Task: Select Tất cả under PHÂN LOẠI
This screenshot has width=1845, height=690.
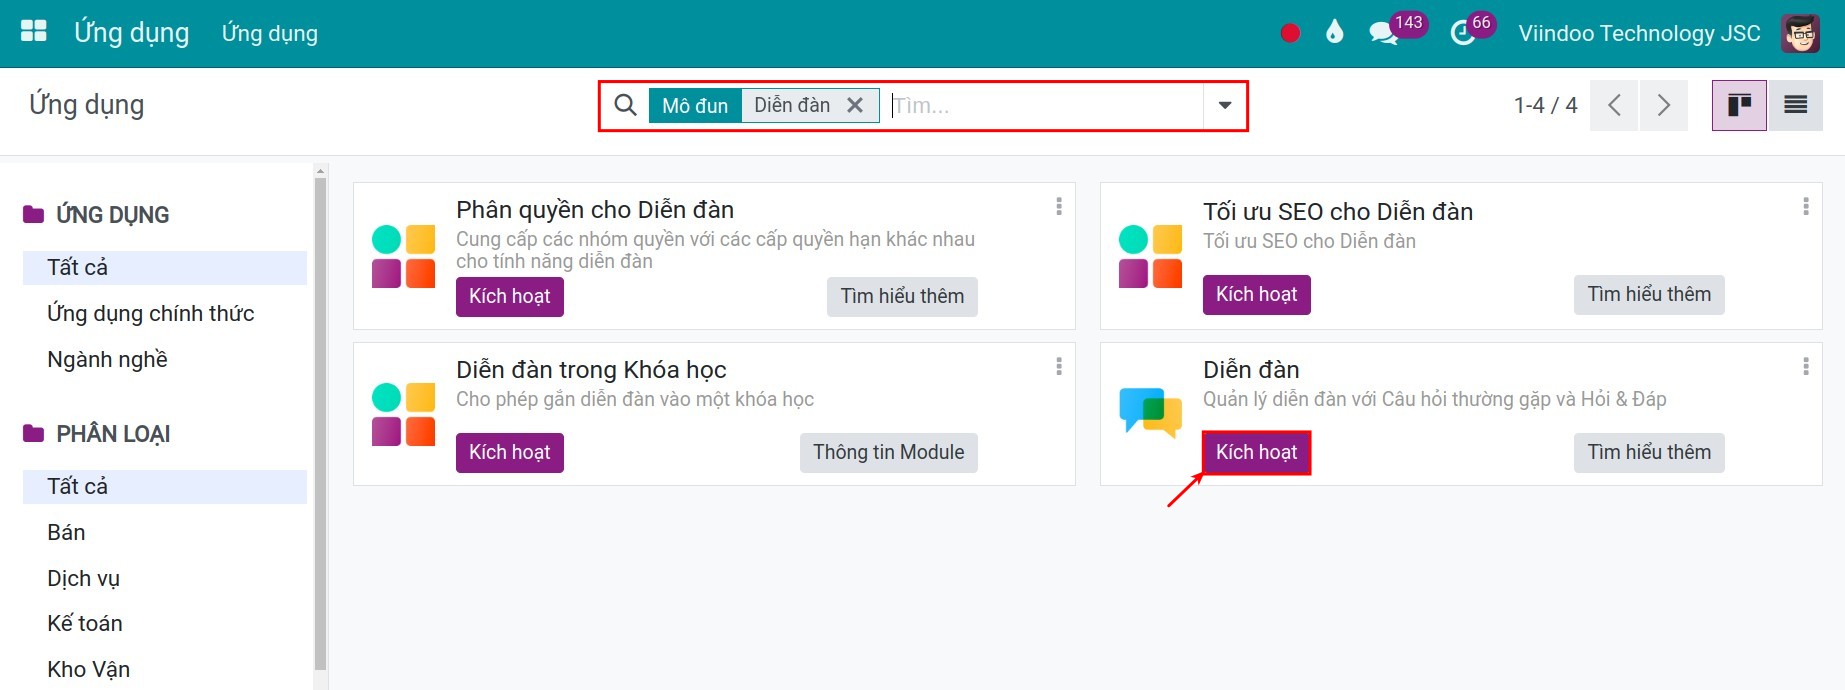Action: (x=165, y=487)
